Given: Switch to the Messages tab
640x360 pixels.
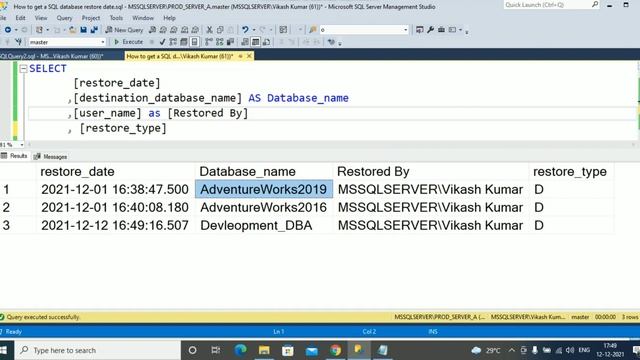Looking at the screenshot, I should point(51,156).
